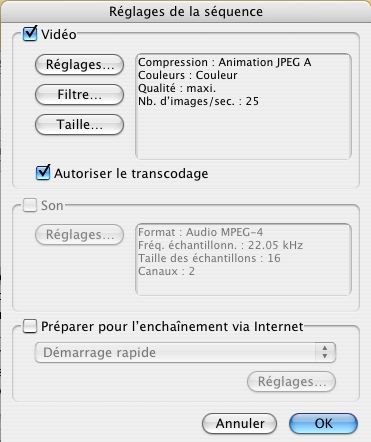
Task: Click the Son section Réglages… button
Action: 79,235
